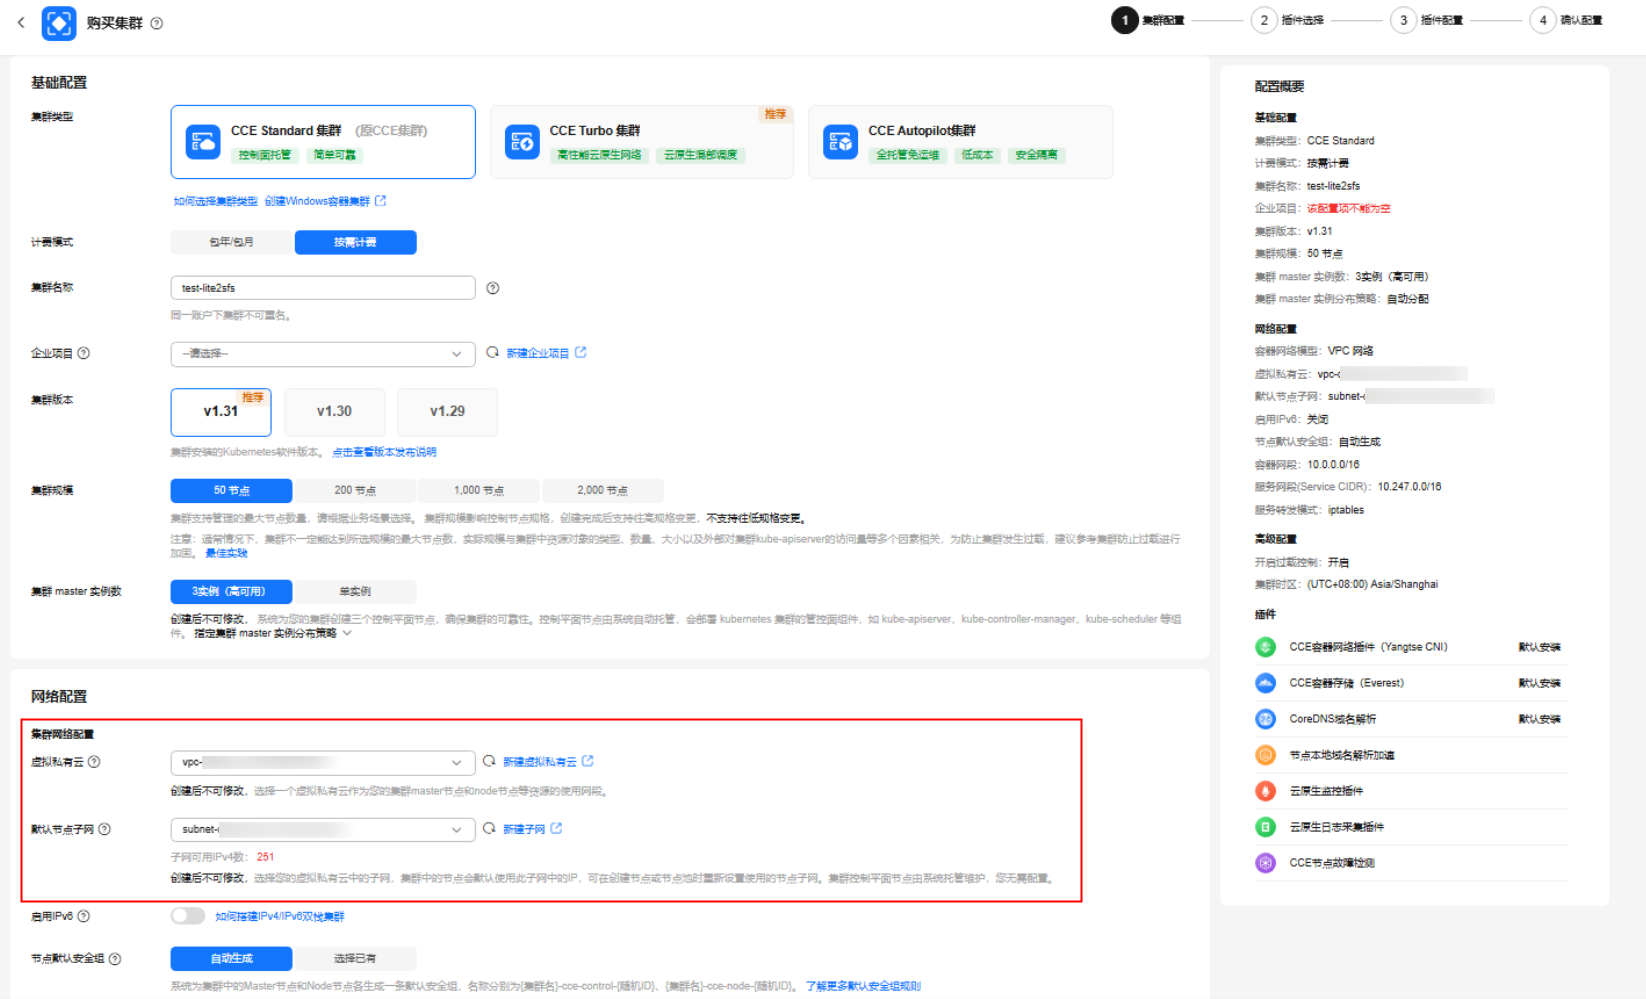Click external link icon after 新建虚拟私有云
Viewport: 1646px width, 999px height.
click(588, 761)
